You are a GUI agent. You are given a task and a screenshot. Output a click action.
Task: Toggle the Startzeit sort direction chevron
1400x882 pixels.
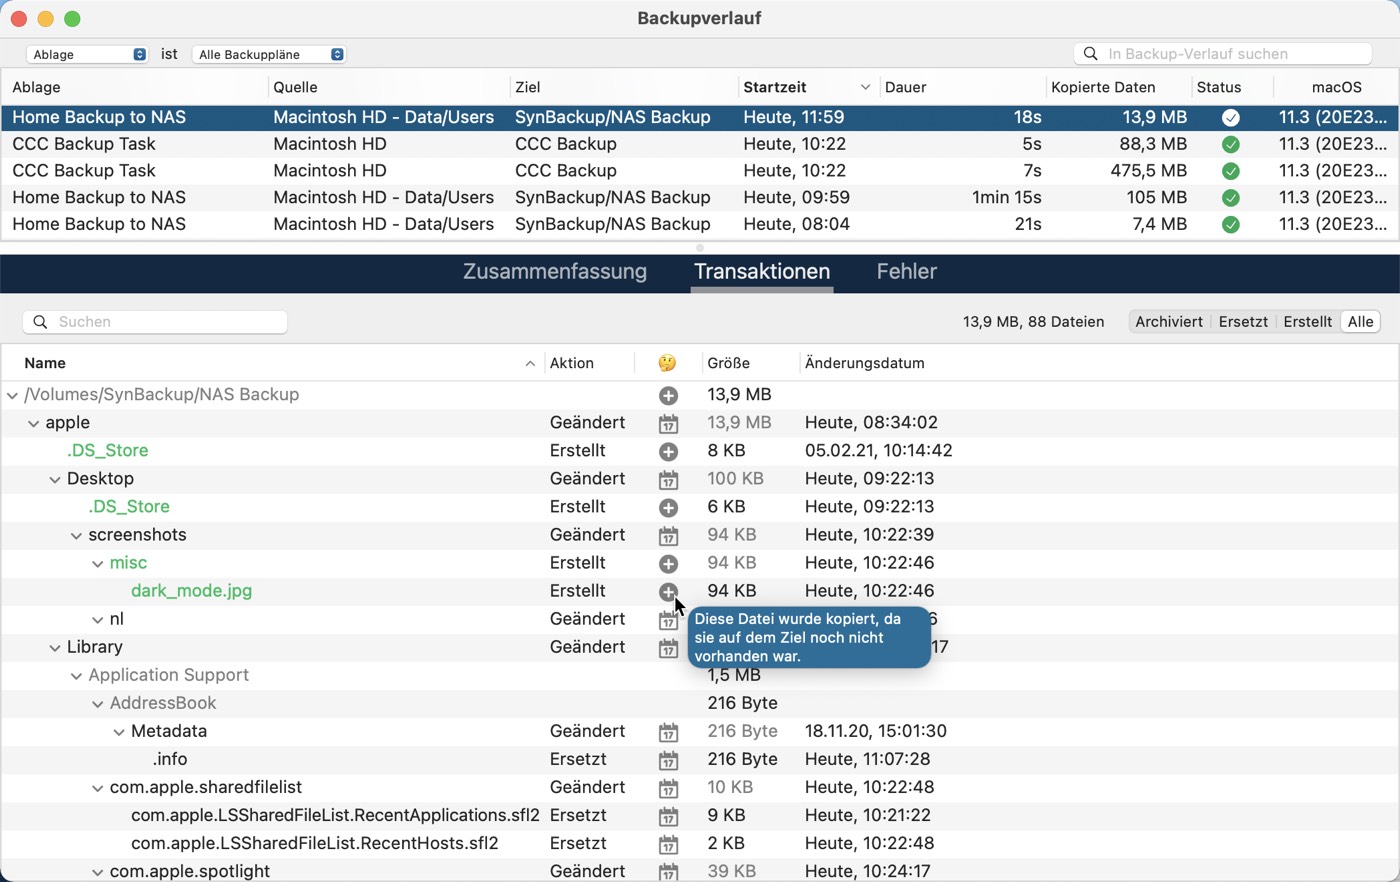pos(865,87)
